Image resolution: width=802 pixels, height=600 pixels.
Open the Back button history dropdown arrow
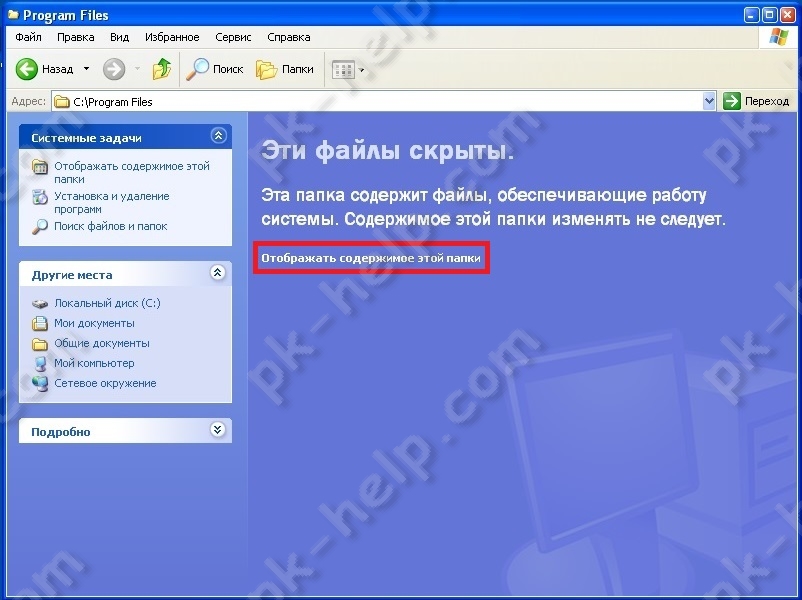[x=86, y=69]
